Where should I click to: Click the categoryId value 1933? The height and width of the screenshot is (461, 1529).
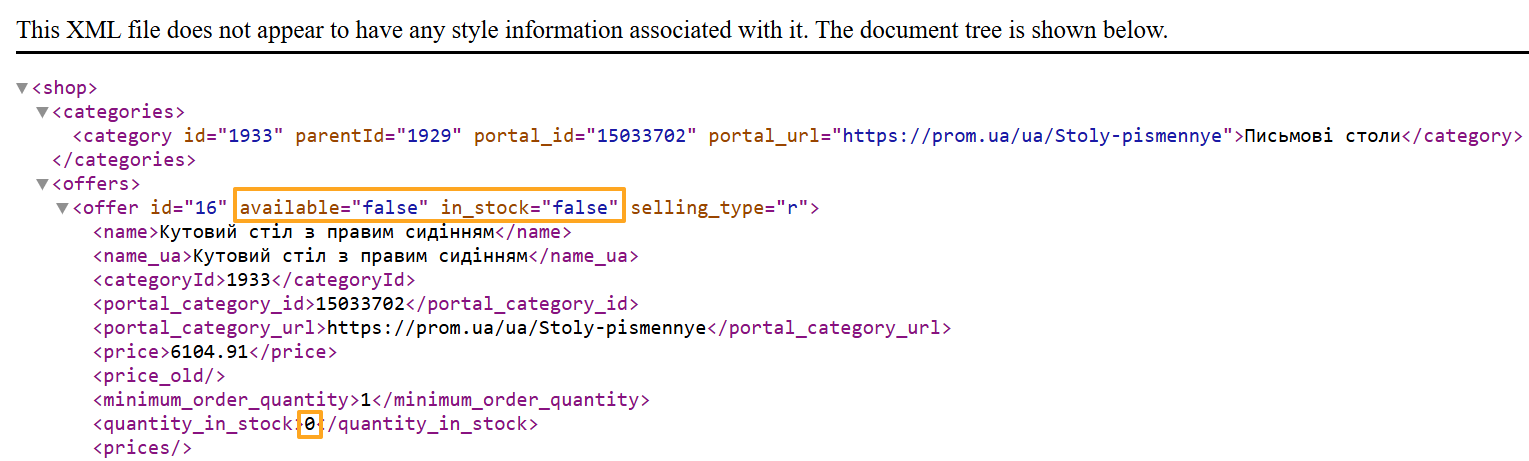(x=247, y=280)
